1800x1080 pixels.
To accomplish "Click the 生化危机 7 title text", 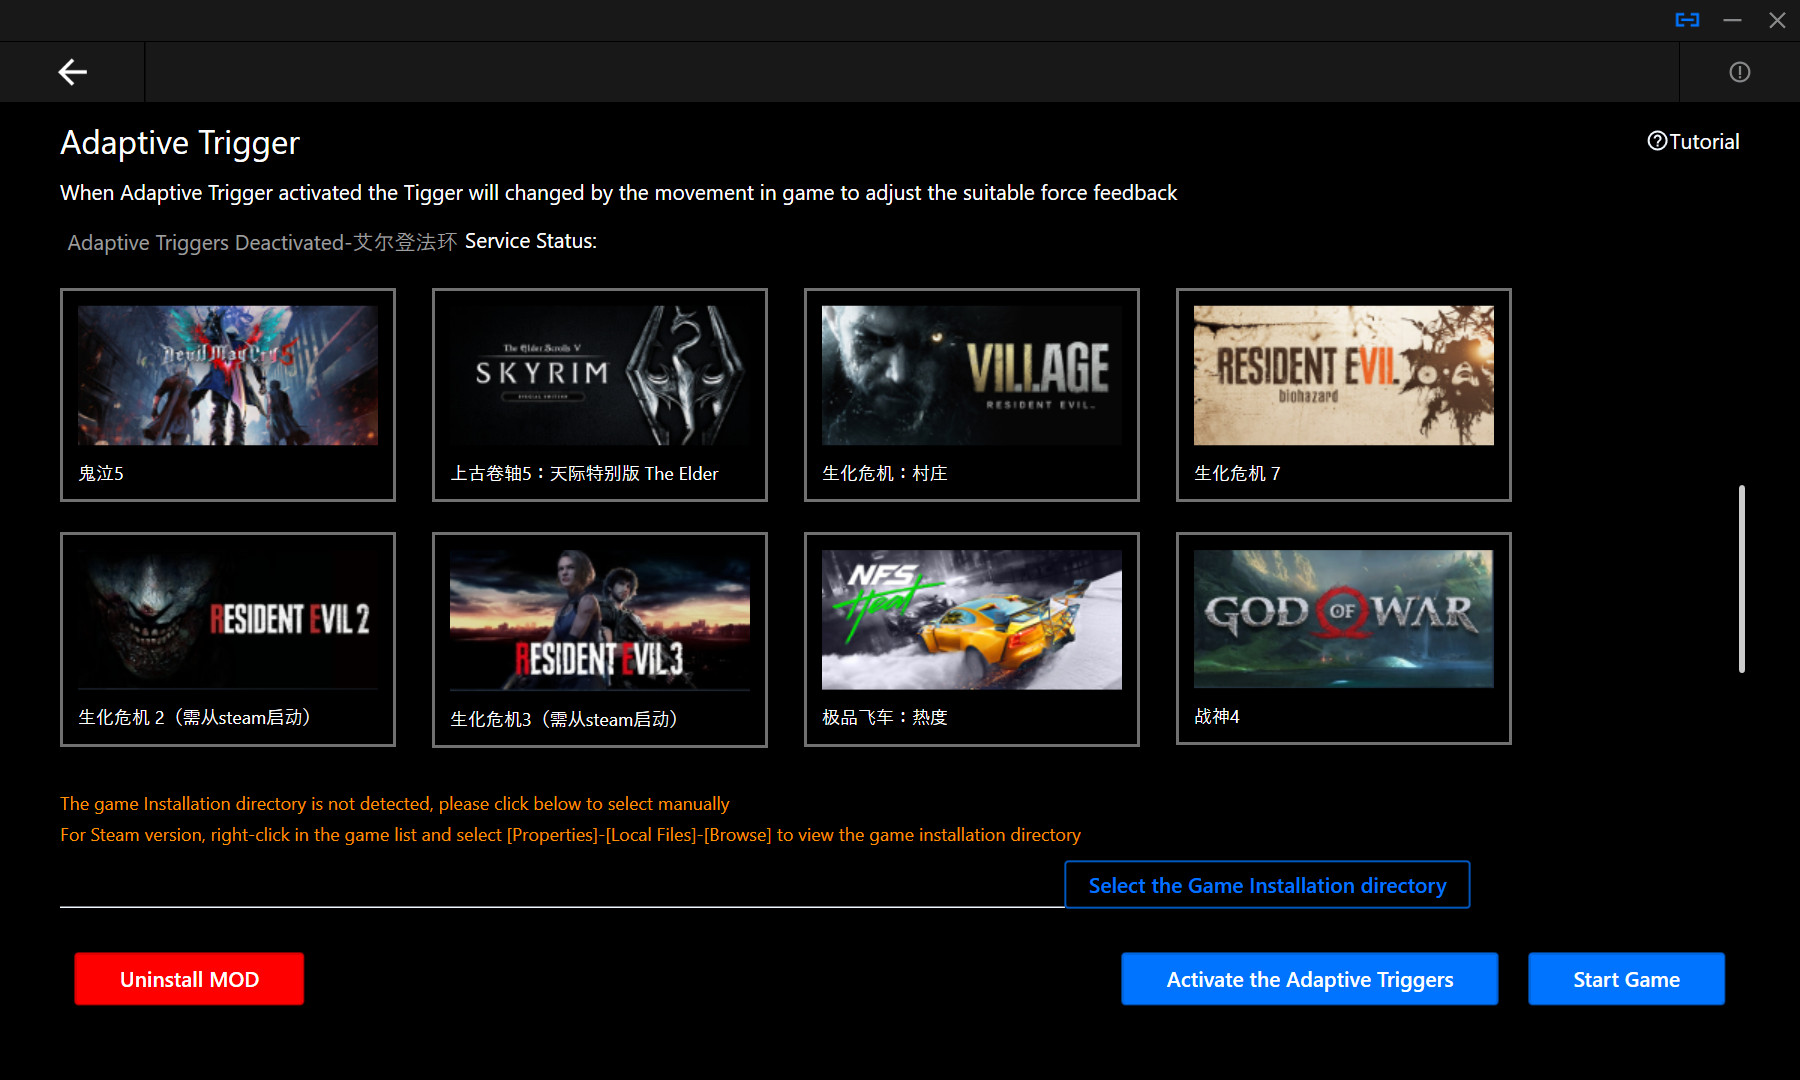I will coord(1237,473).
